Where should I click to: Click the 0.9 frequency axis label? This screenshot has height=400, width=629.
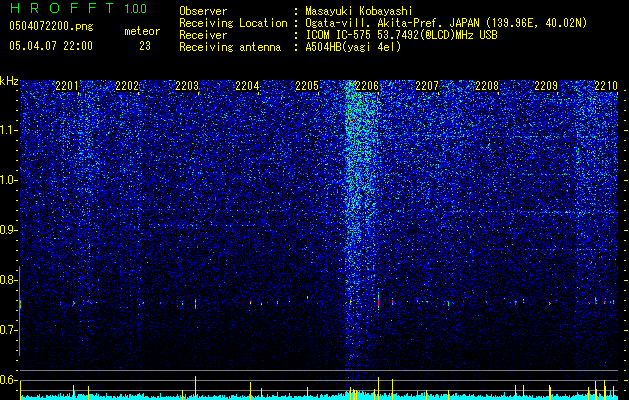8,230
